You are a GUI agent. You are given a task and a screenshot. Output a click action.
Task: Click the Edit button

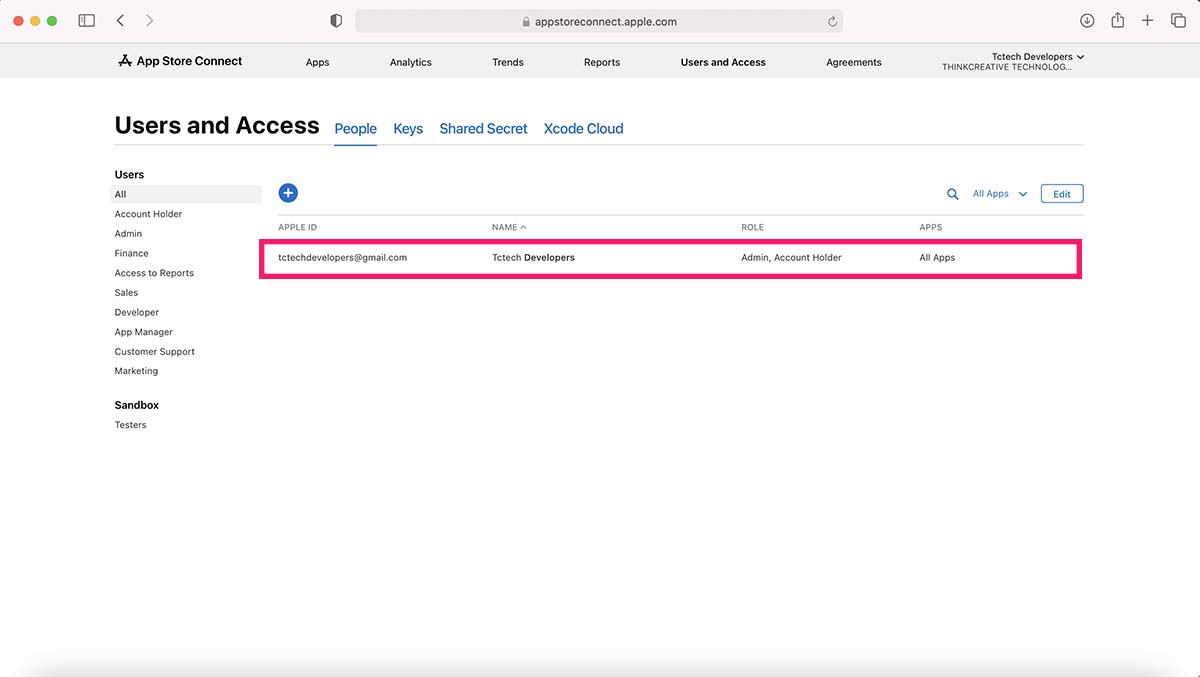(x=1062, y=194)
